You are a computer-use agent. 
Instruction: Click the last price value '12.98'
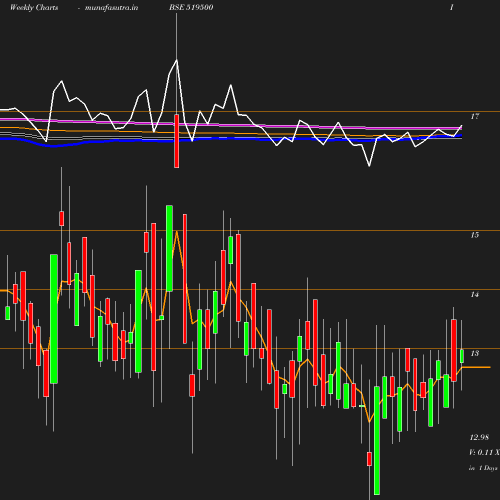(479, 437)
